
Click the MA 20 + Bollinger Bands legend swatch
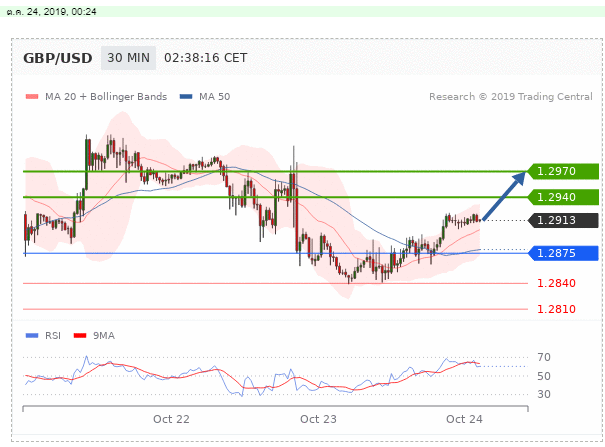(x=32, y=96)
